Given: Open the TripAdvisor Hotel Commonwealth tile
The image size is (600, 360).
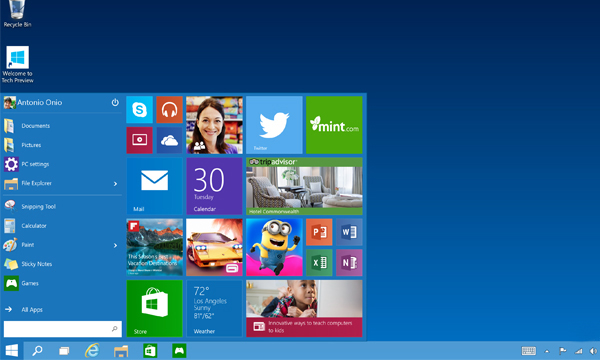Looking at the screenshot, I should tap(304, 186).
